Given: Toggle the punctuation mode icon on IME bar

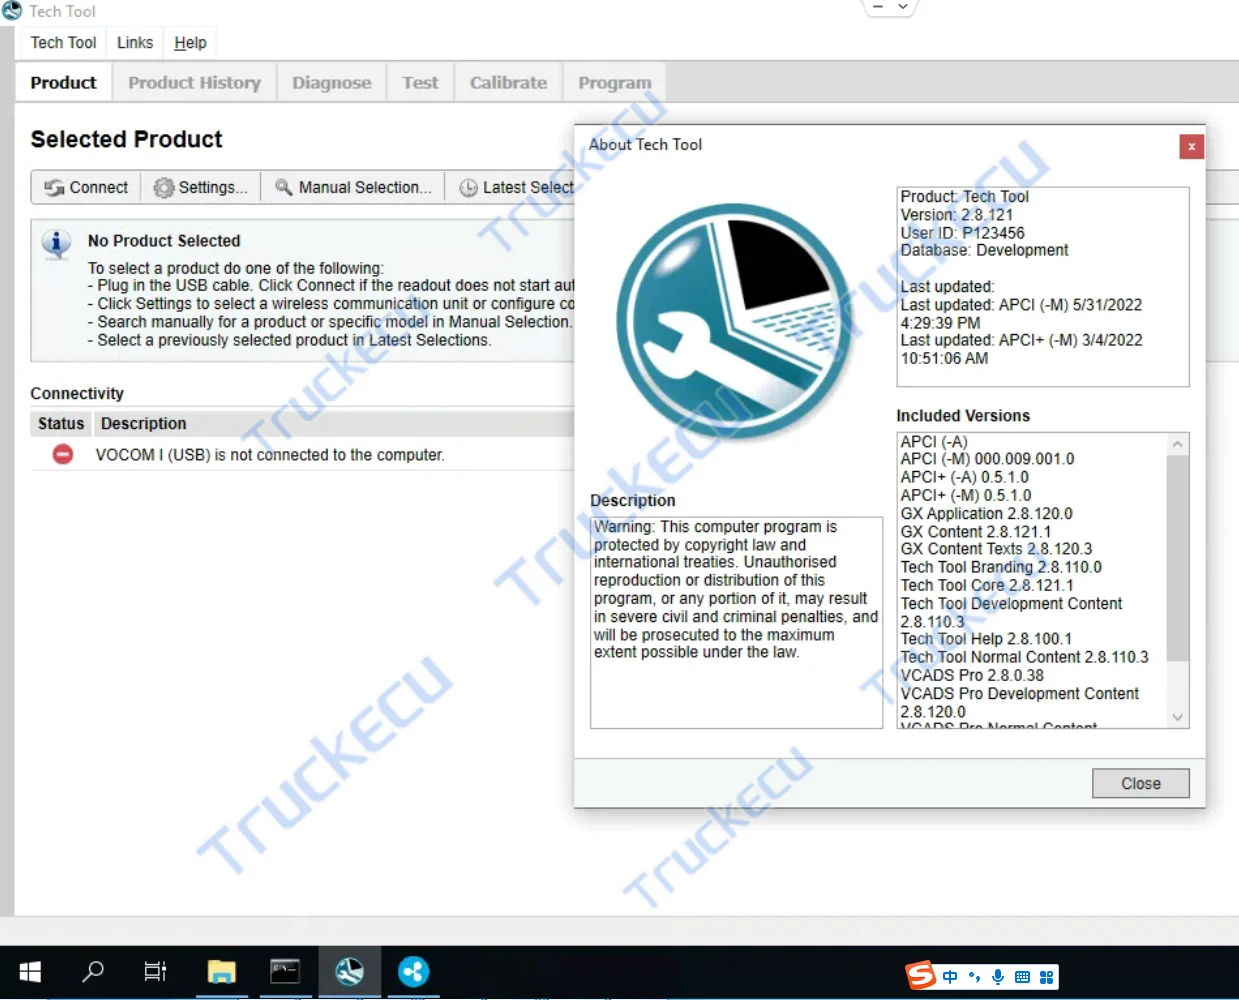Looking at the screenshot, I should pyautogui.click(x=974, y=977).
